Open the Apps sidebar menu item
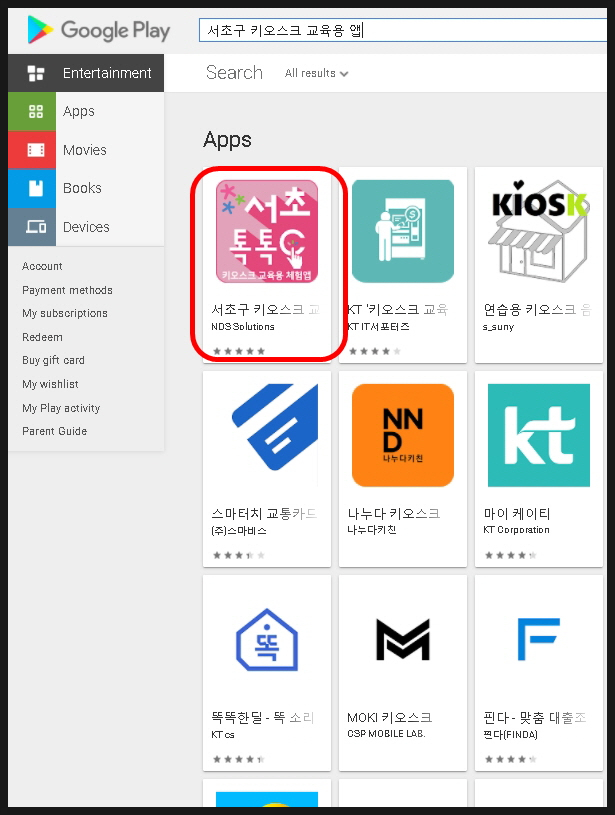The width and height of the screenshot is (615, 815). click(x=78, y=111)
